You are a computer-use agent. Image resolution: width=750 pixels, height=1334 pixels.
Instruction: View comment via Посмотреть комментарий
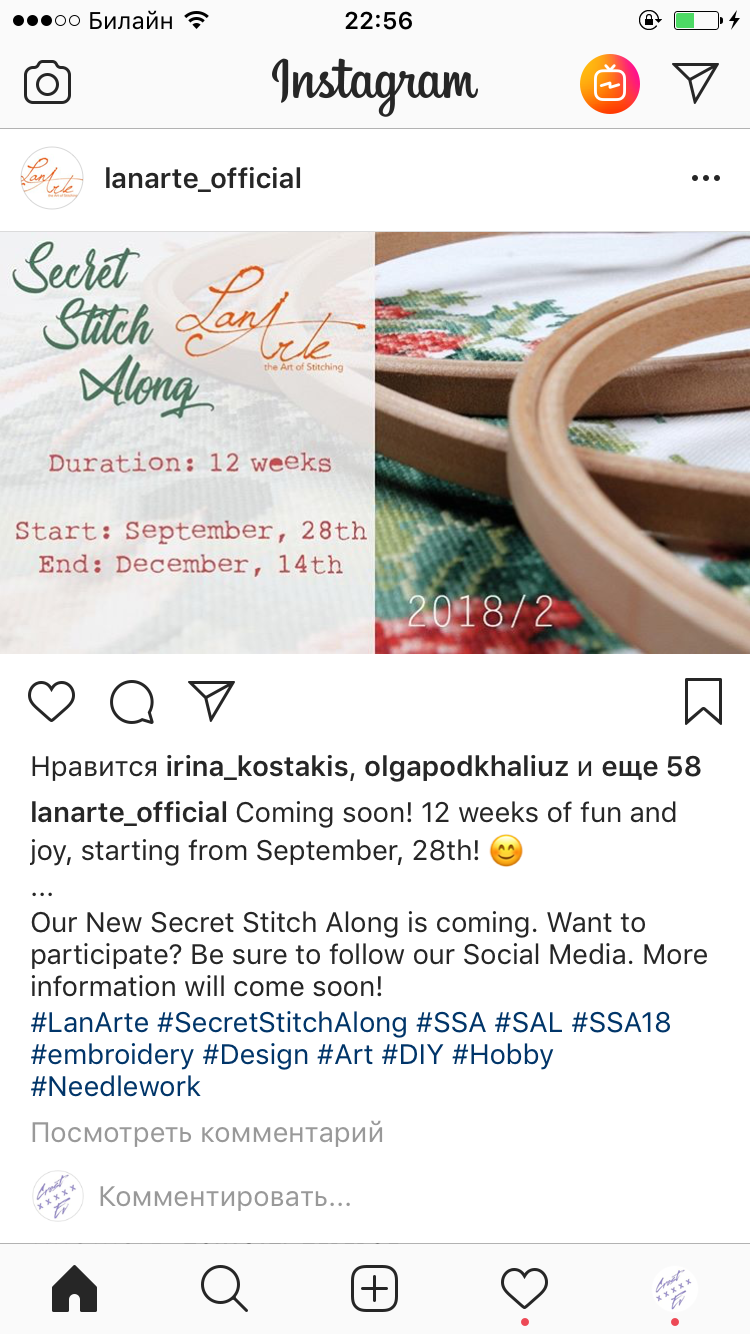[x=207, y=1133]
